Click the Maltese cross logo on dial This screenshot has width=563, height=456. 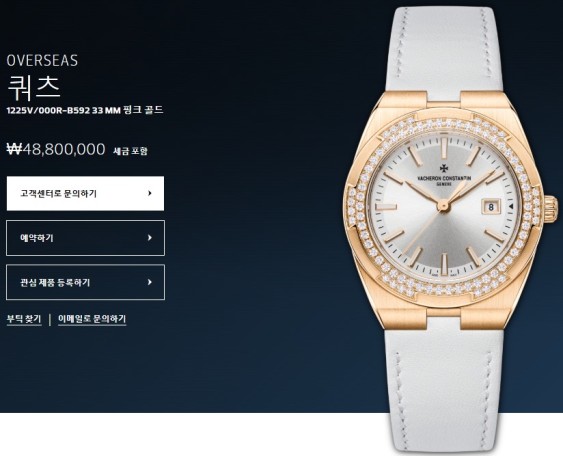444,168
